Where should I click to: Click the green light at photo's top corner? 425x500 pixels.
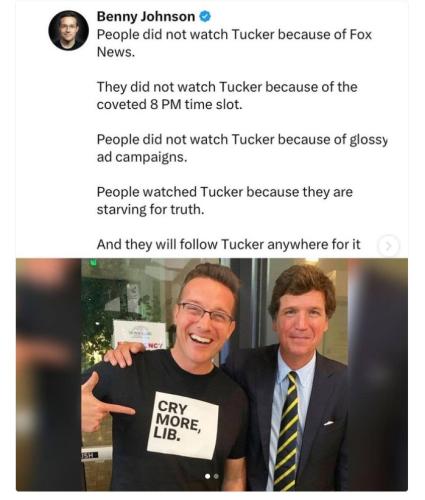93,262
